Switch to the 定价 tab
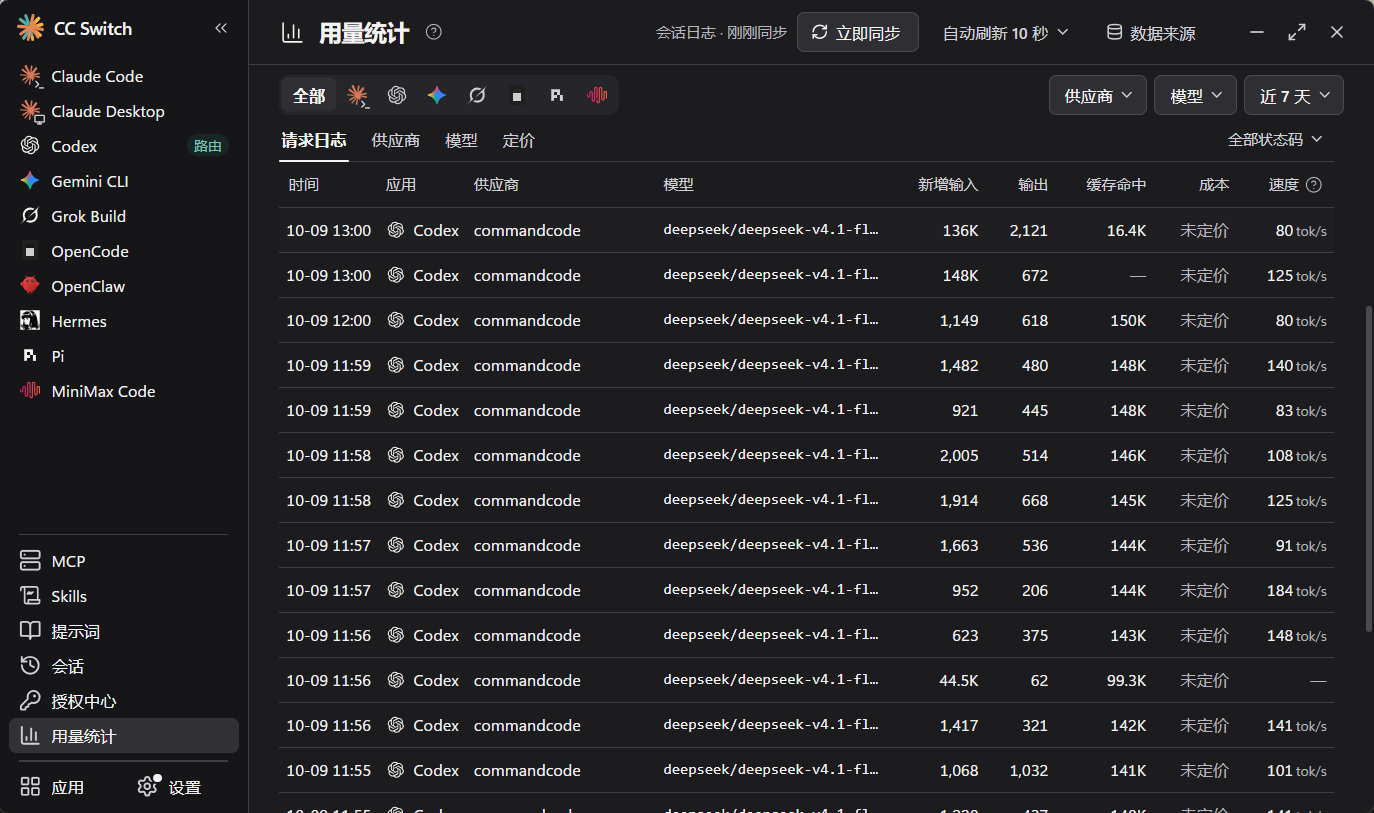 pos(518,140)
